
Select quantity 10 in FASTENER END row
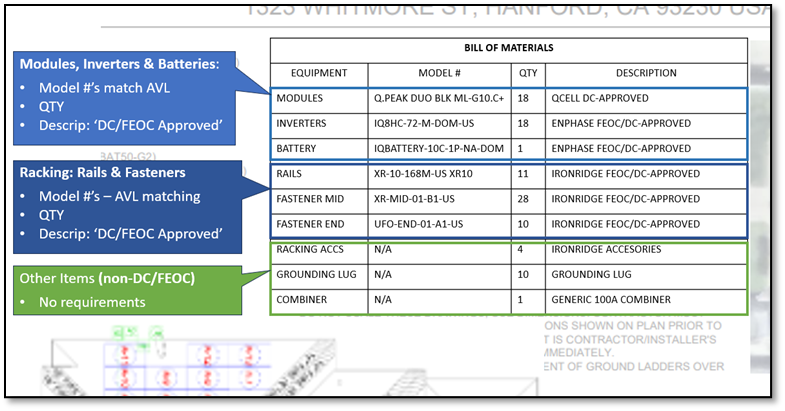click(x=523, y=224)
